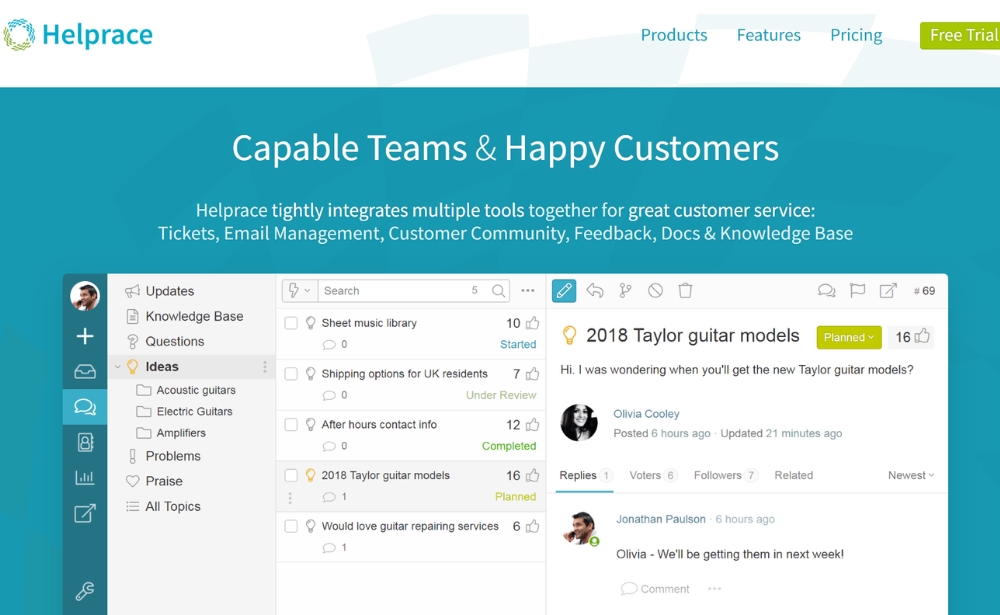Click the reply arrow icon on ticket #69

(594, 290)
